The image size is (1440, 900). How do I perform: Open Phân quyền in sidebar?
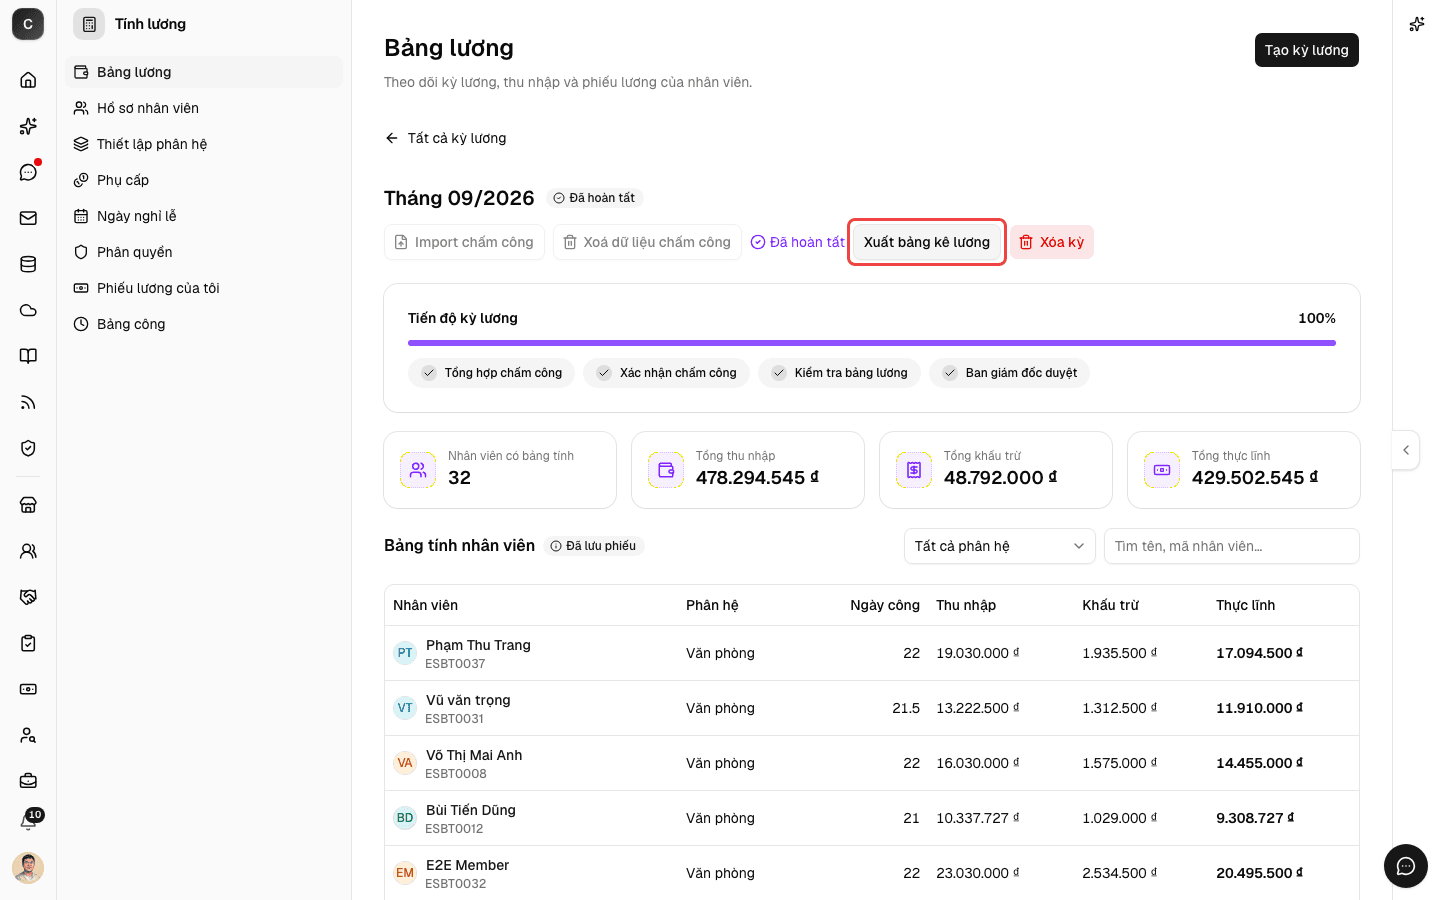point(204,252)
